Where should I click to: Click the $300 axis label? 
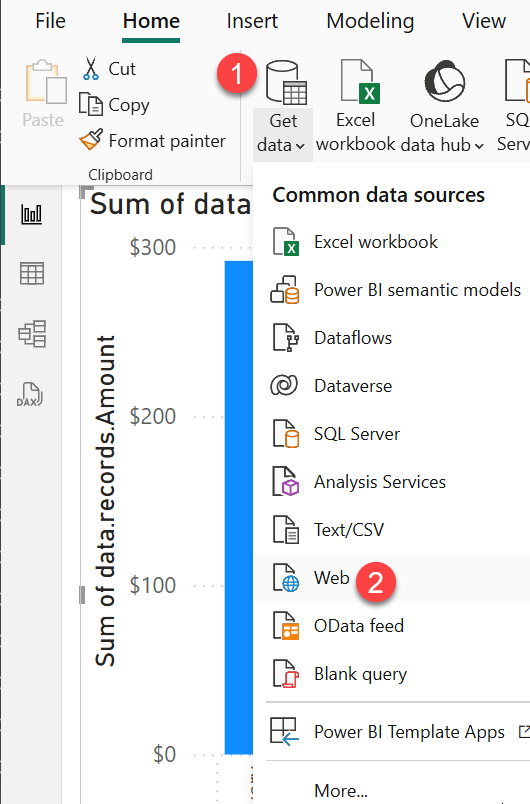pyautogui.click(x=152, y=247)
